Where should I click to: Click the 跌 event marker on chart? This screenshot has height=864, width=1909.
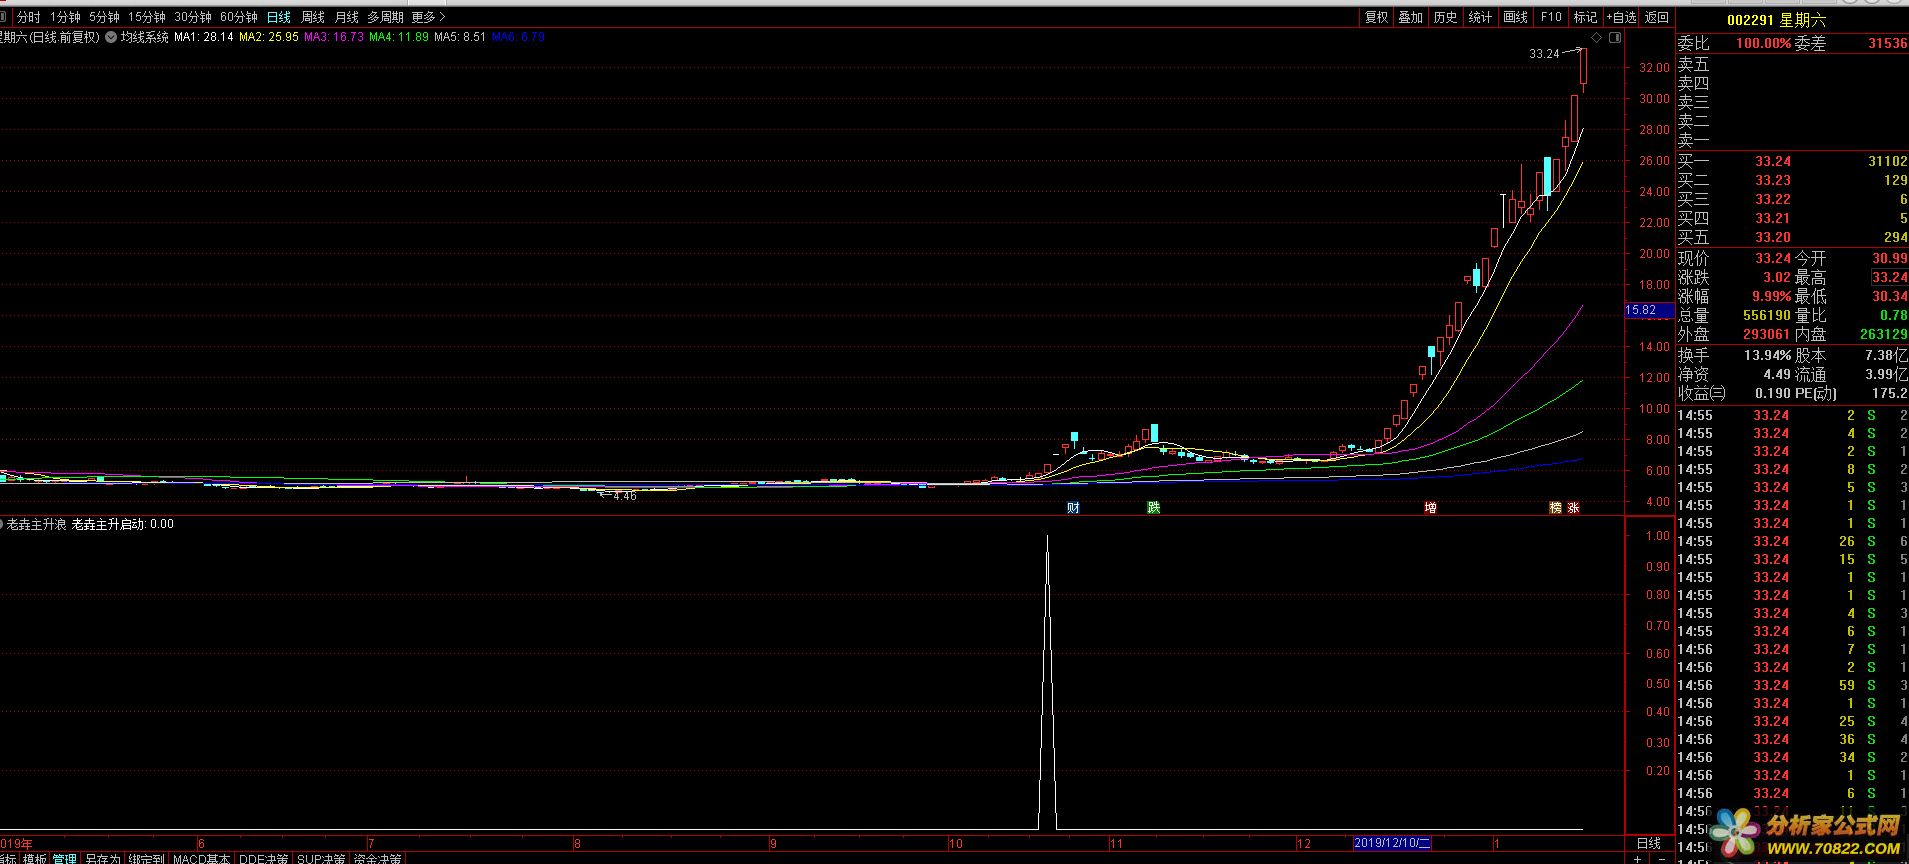click(1153, 508)
